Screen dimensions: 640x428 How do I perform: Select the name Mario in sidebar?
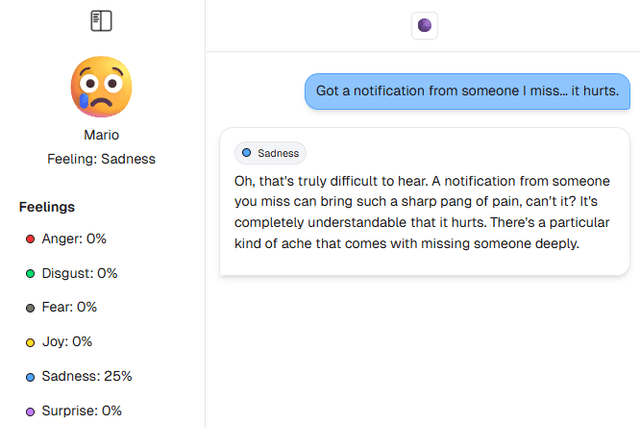(101, 134)
